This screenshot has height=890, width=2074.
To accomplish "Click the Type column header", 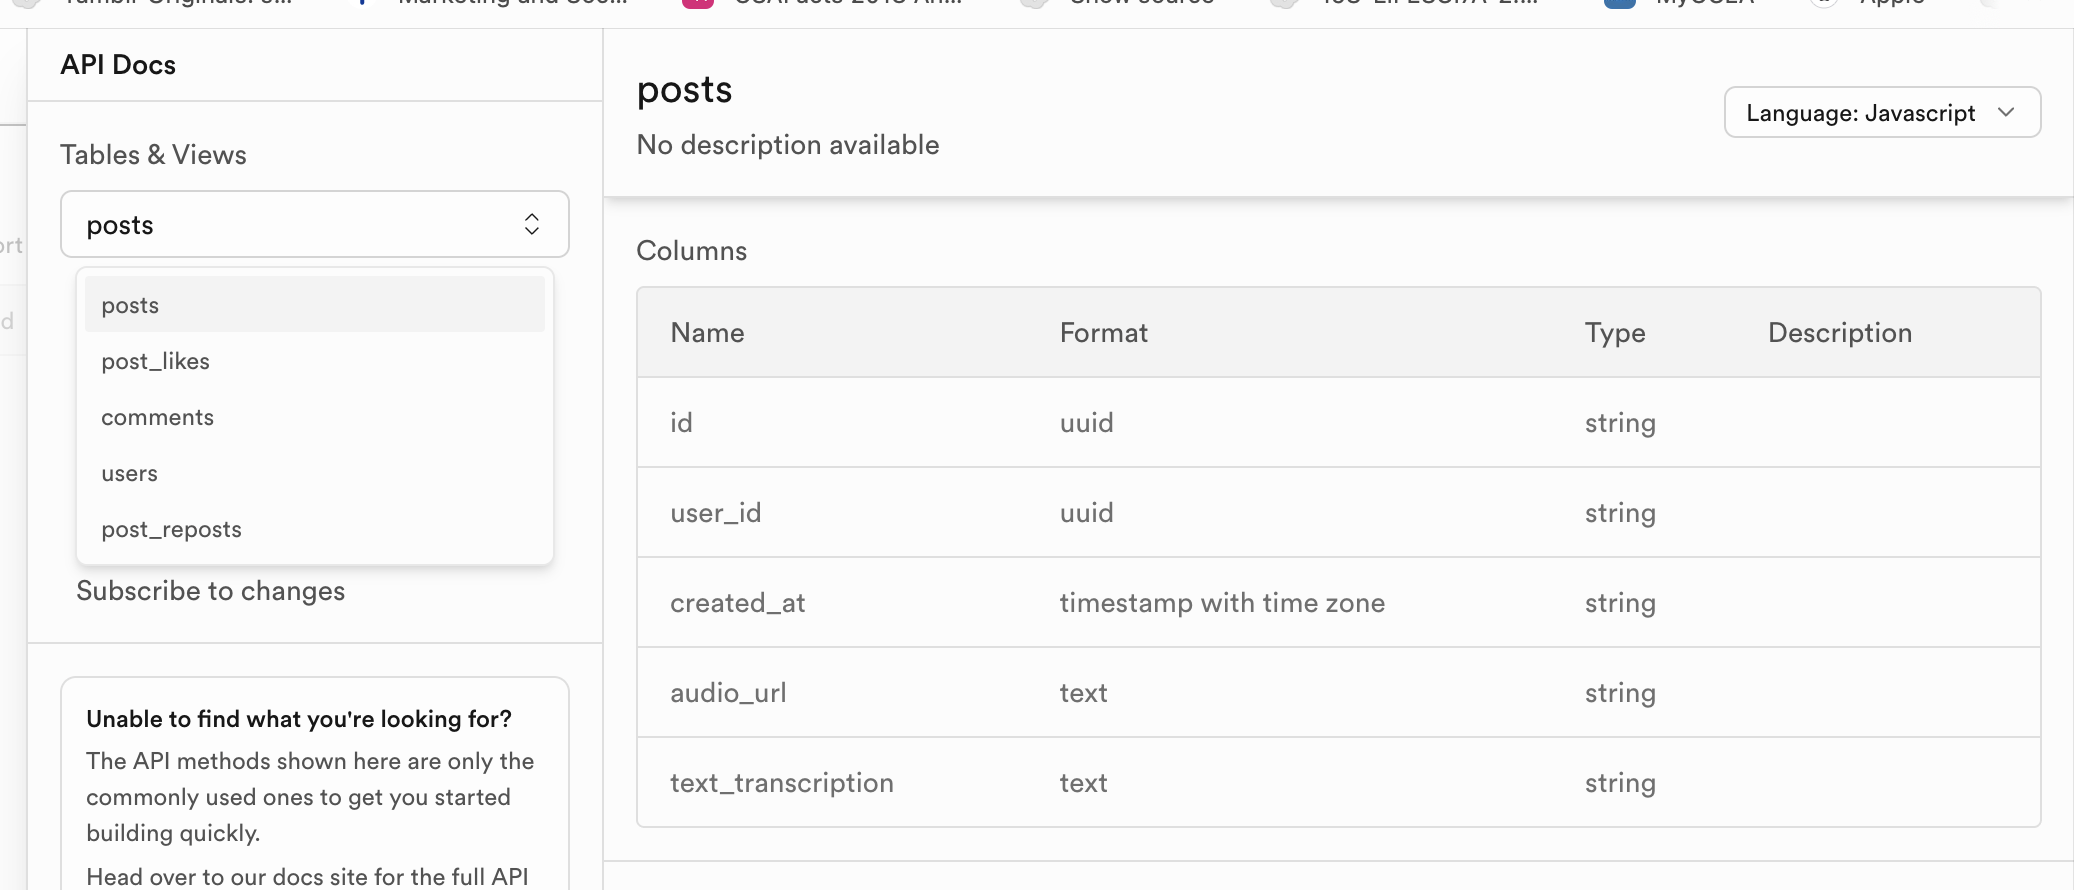I will pos(1614,333).
